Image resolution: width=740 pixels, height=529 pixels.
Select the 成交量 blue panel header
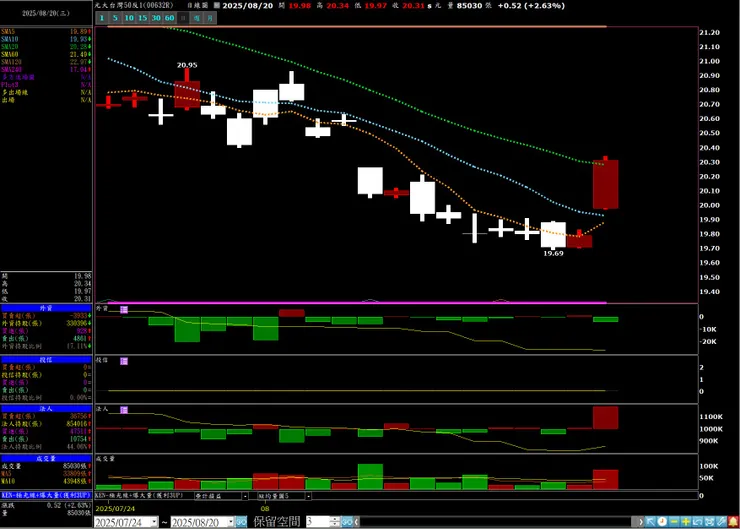click(x=46, y=458)
